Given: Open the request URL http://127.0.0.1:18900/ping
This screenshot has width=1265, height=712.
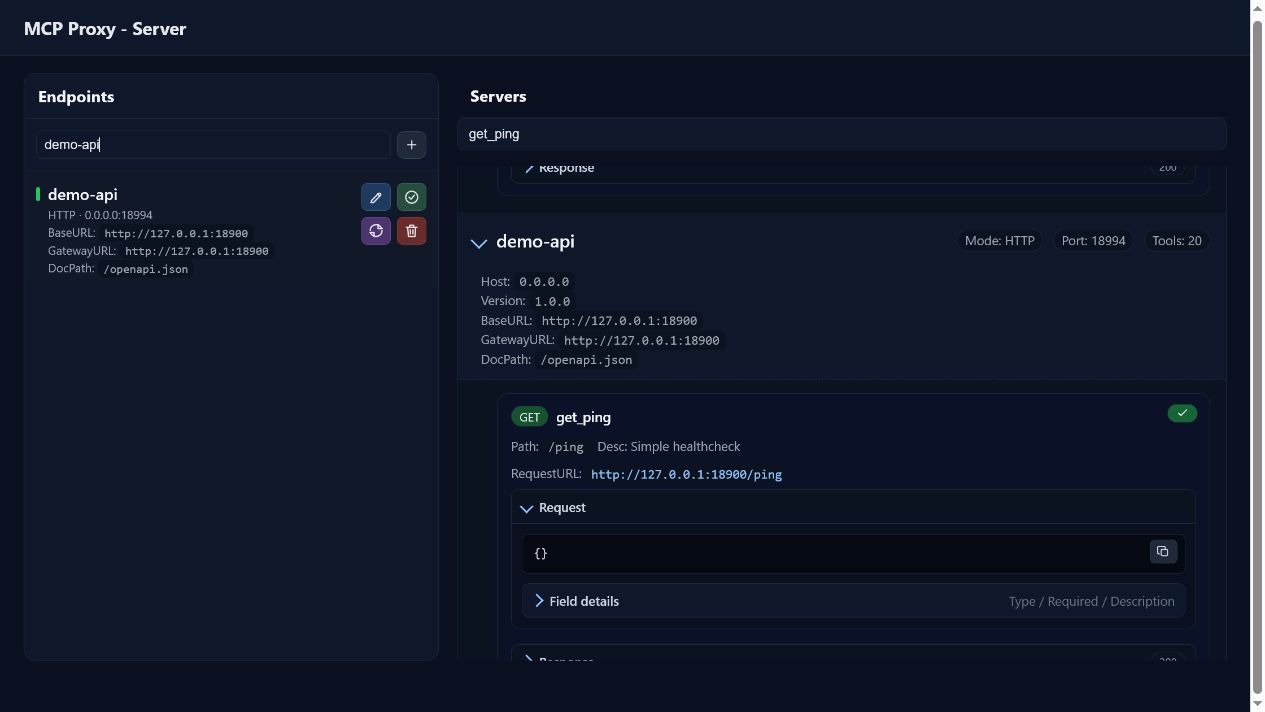Looking at the screenshot, I should click(x=686, y=474).
